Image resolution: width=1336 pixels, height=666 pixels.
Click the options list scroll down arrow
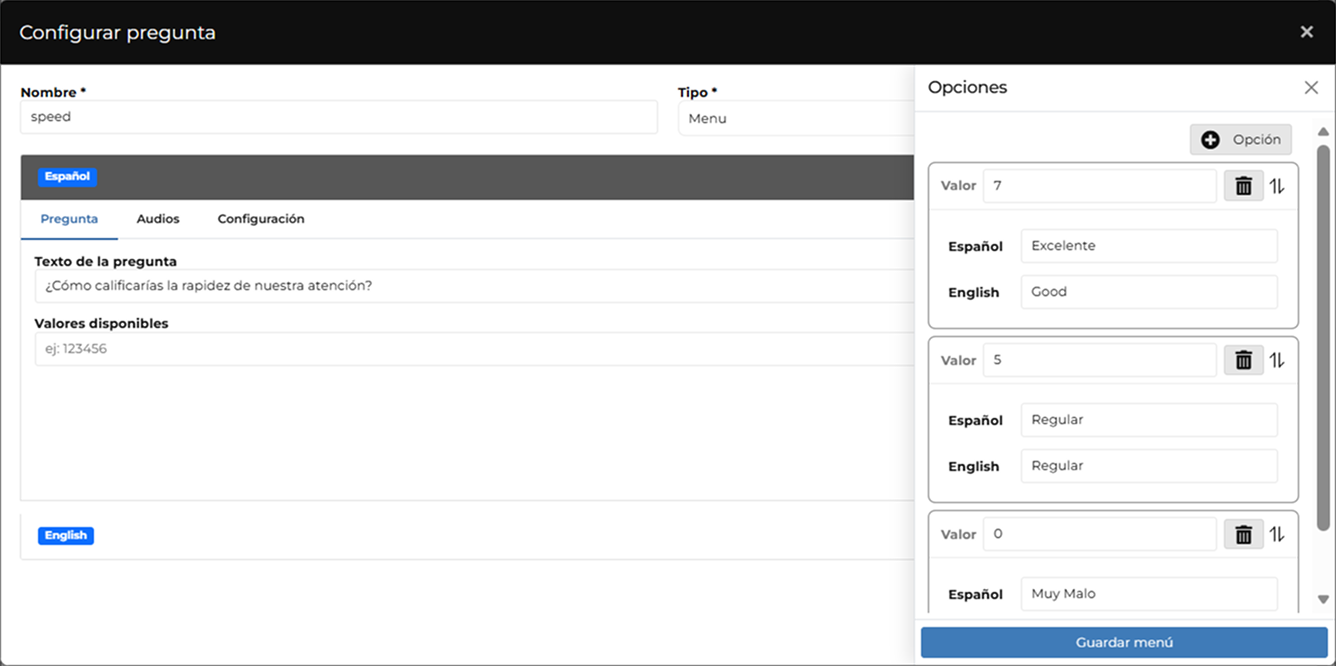click(x=1323, y=600)
